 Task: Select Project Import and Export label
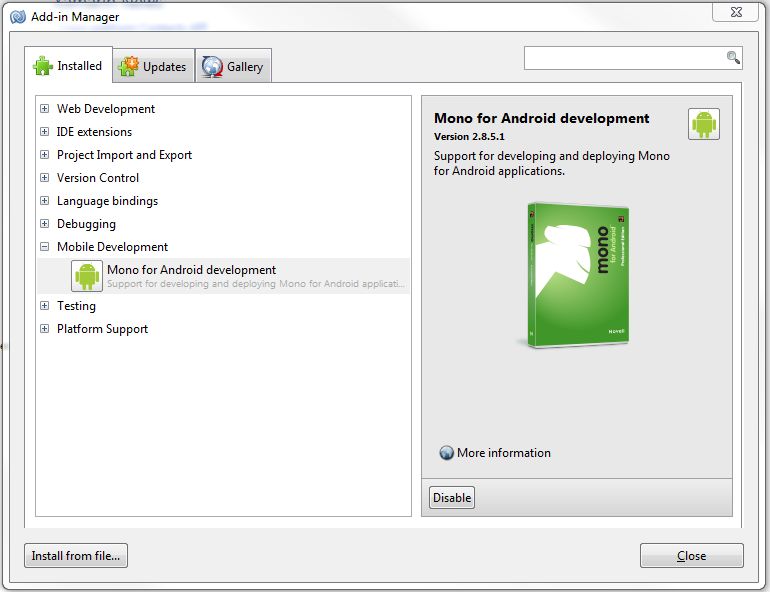tap(124, 155)
